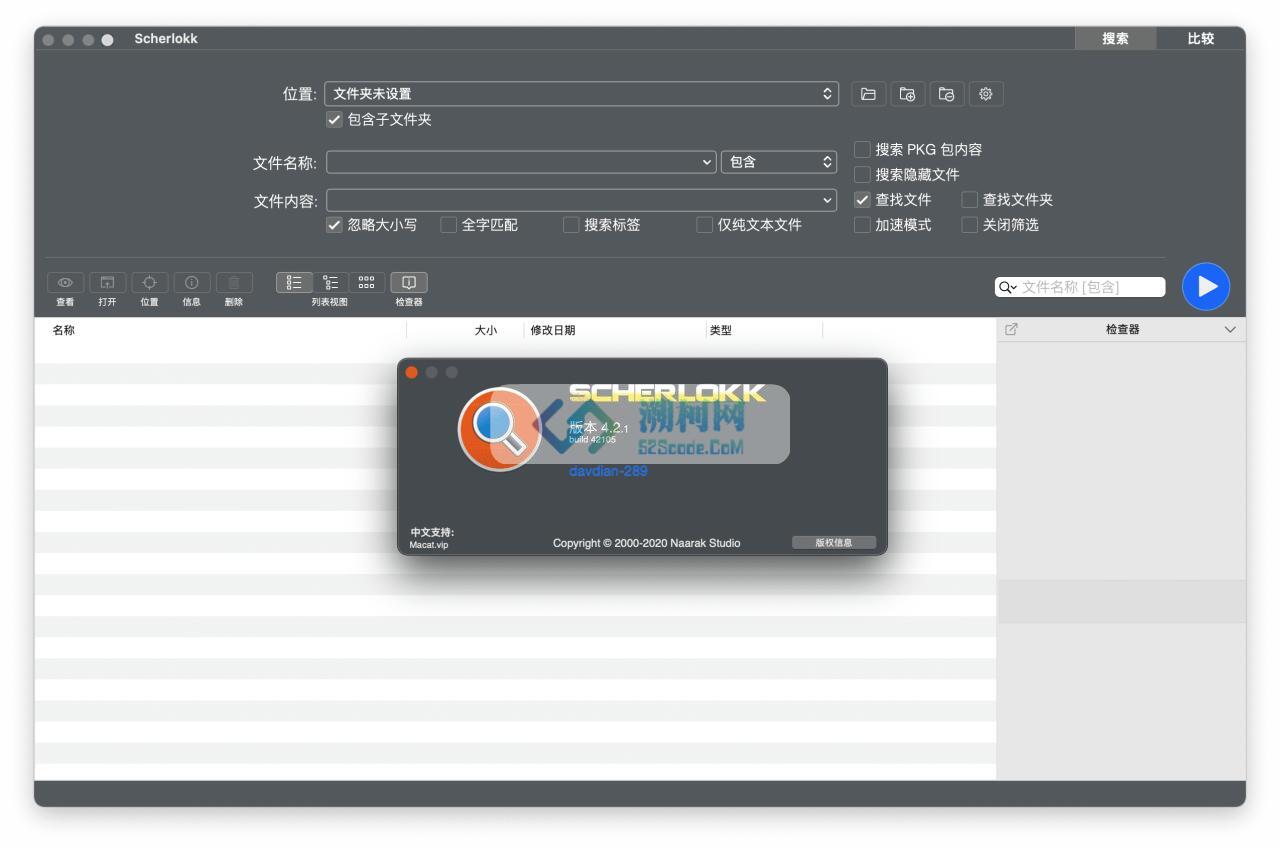Click the pop-out icon in the inspector header
This screenshot has width=1280, height=849.
click(x=1011, y=329)
